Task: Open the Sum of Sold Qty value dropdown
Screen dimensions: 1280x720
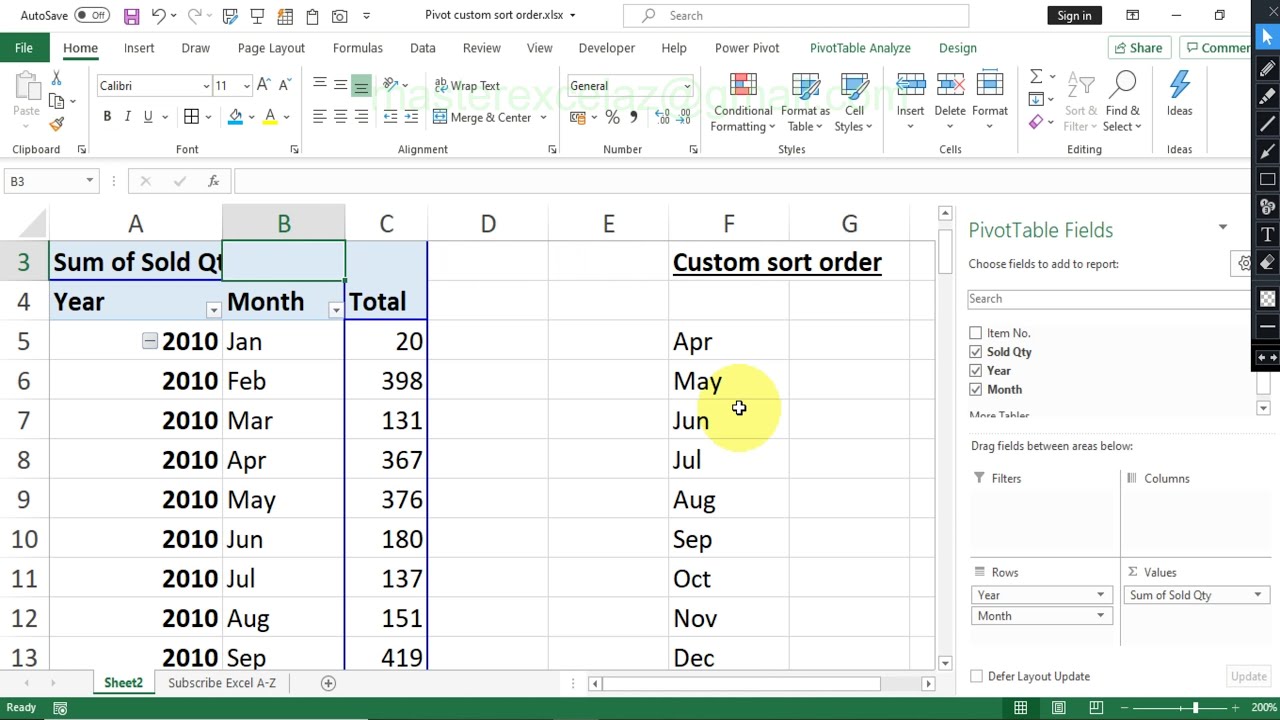Action: 1257,596
